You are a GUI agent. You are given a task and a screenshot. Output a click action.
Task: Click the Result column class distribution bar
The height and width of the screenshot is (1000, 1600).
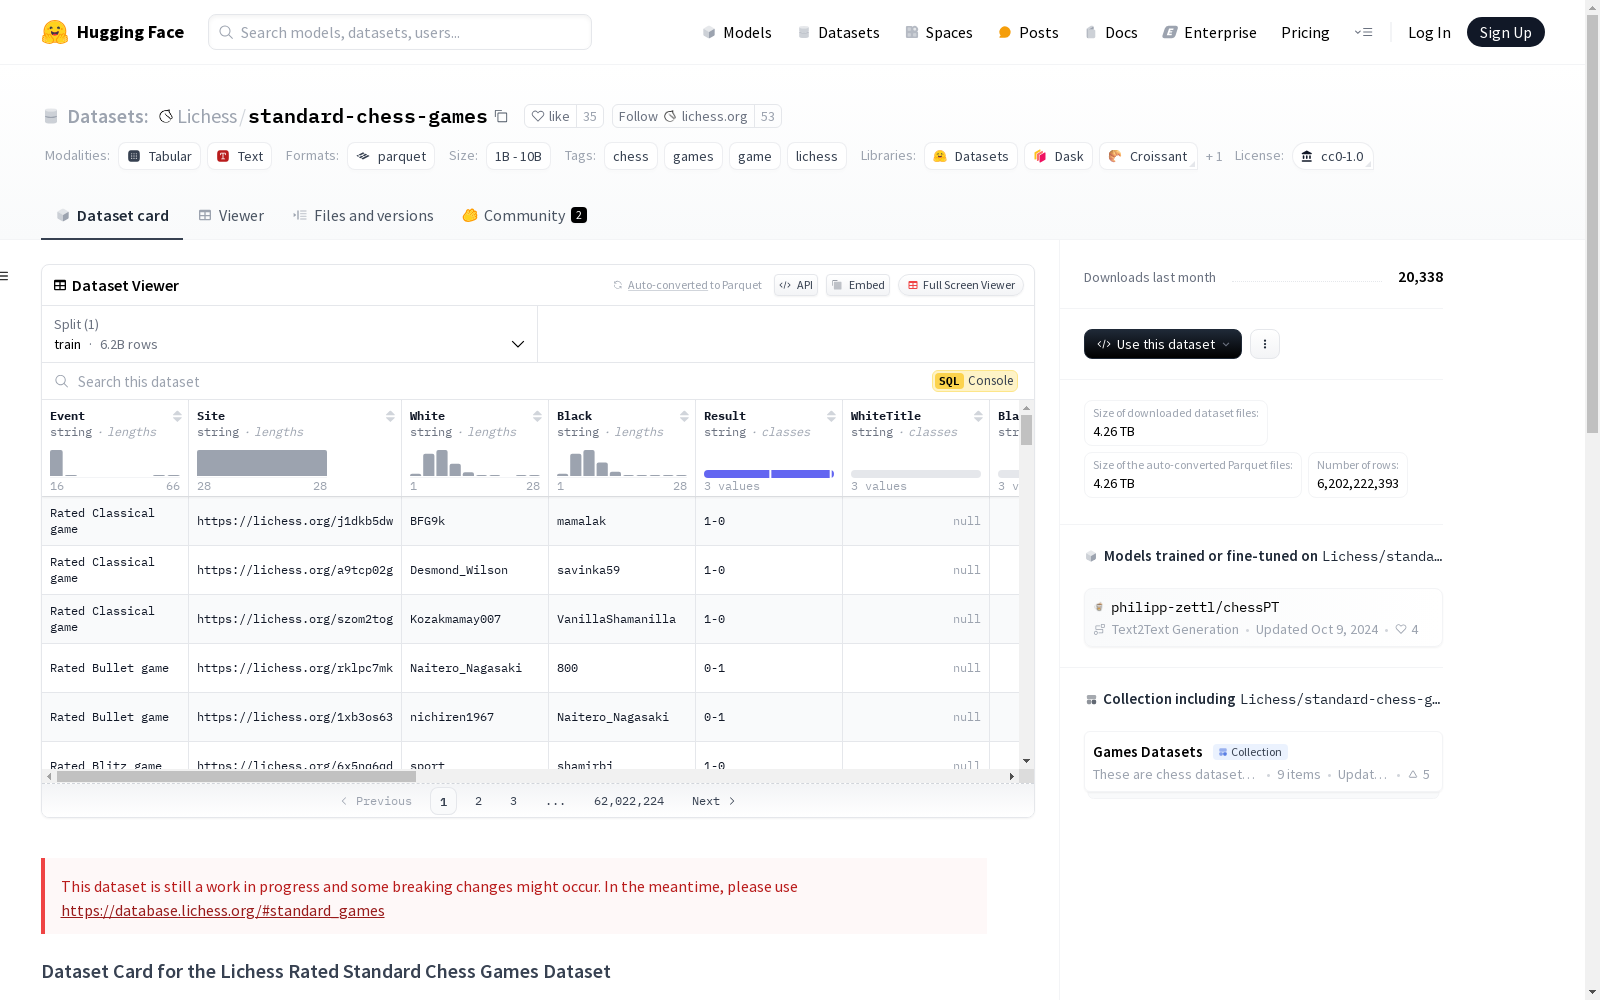769,474
